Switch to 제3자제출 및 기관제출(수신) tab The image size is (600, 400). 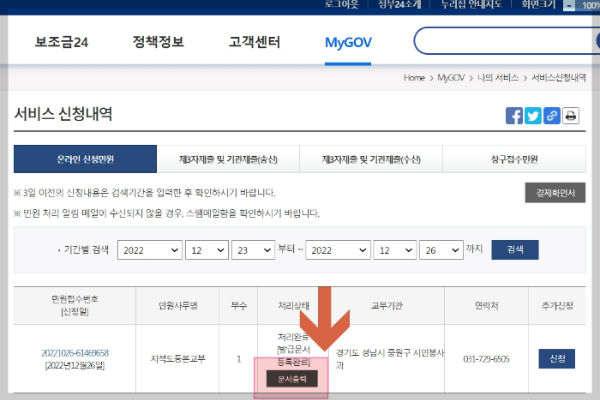coord(371,159)
